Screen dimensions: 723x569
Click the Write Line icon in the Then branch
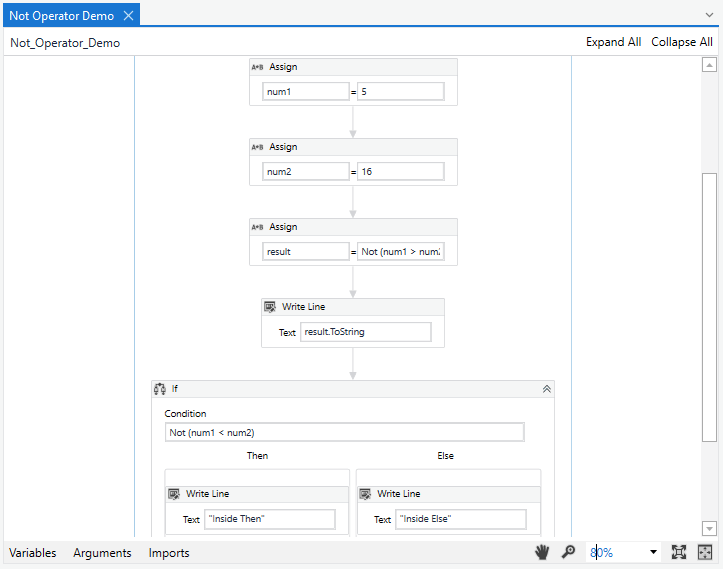click(x=174, y=494)
